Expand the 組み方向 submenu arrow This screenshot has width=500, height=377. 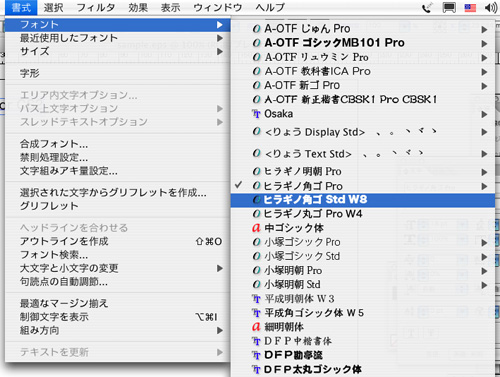[x=219, y=331]
